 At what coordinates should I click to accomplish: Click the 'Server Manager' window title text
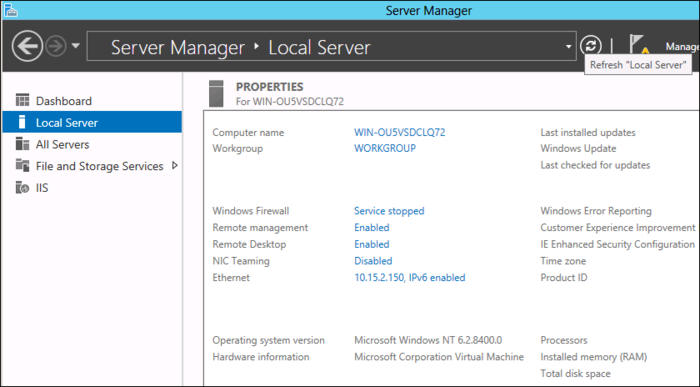click(x=429, y=10)
